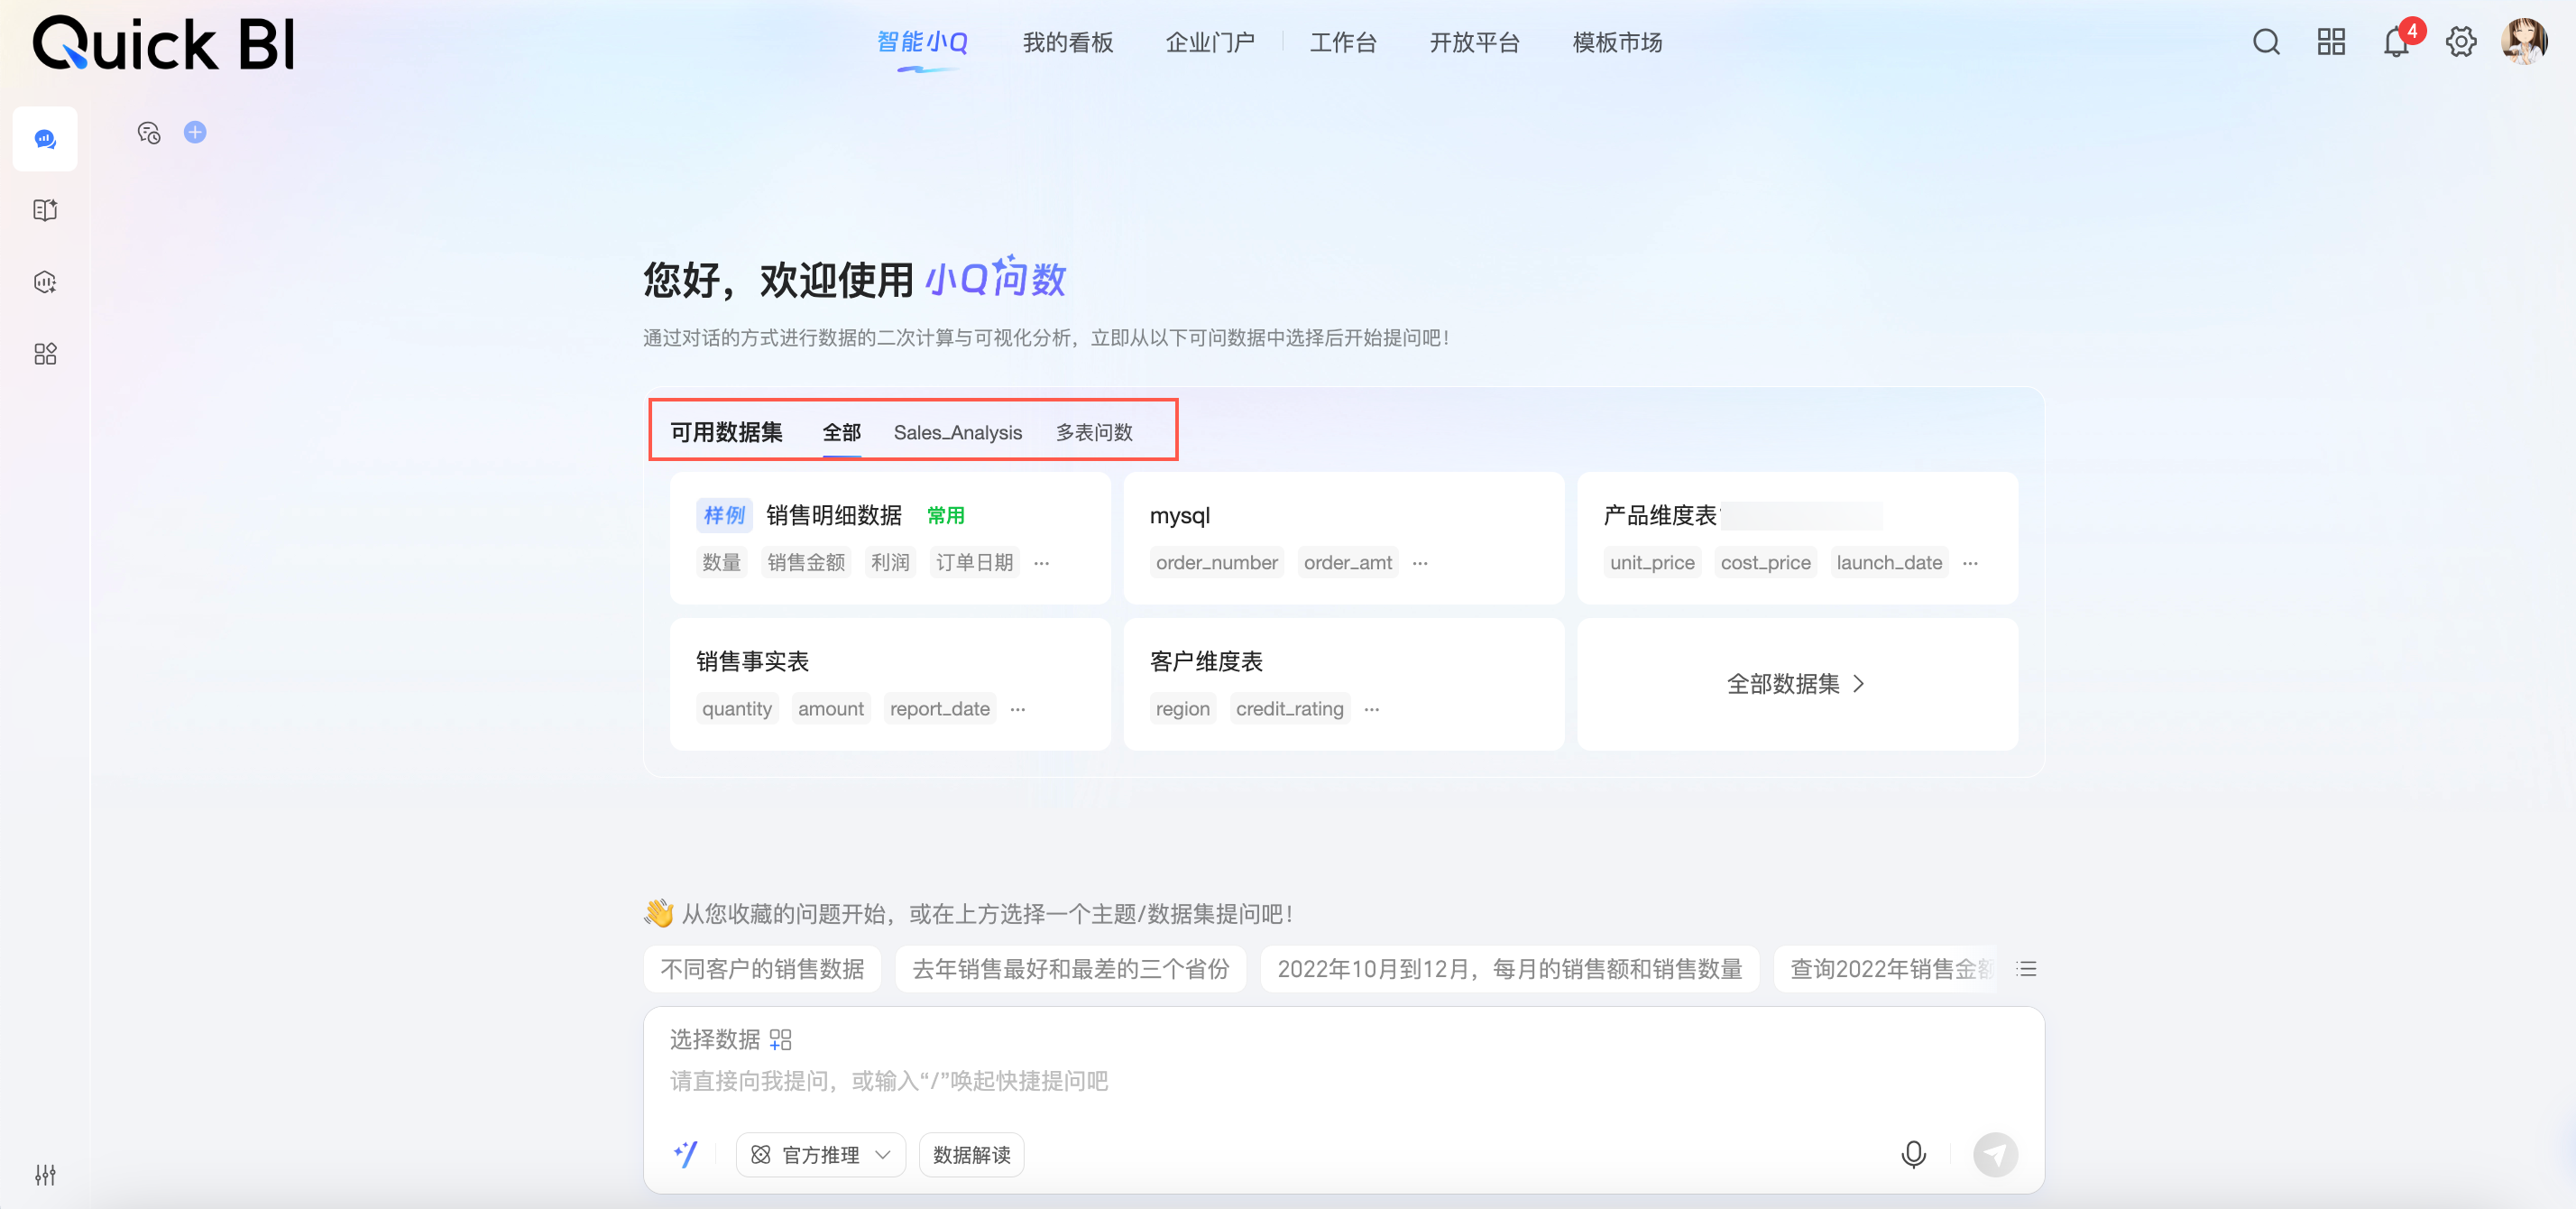Viewport: 2576px width, 1209px height.
Task: Click the send arrow button
Action: tap(1995, 1154)
